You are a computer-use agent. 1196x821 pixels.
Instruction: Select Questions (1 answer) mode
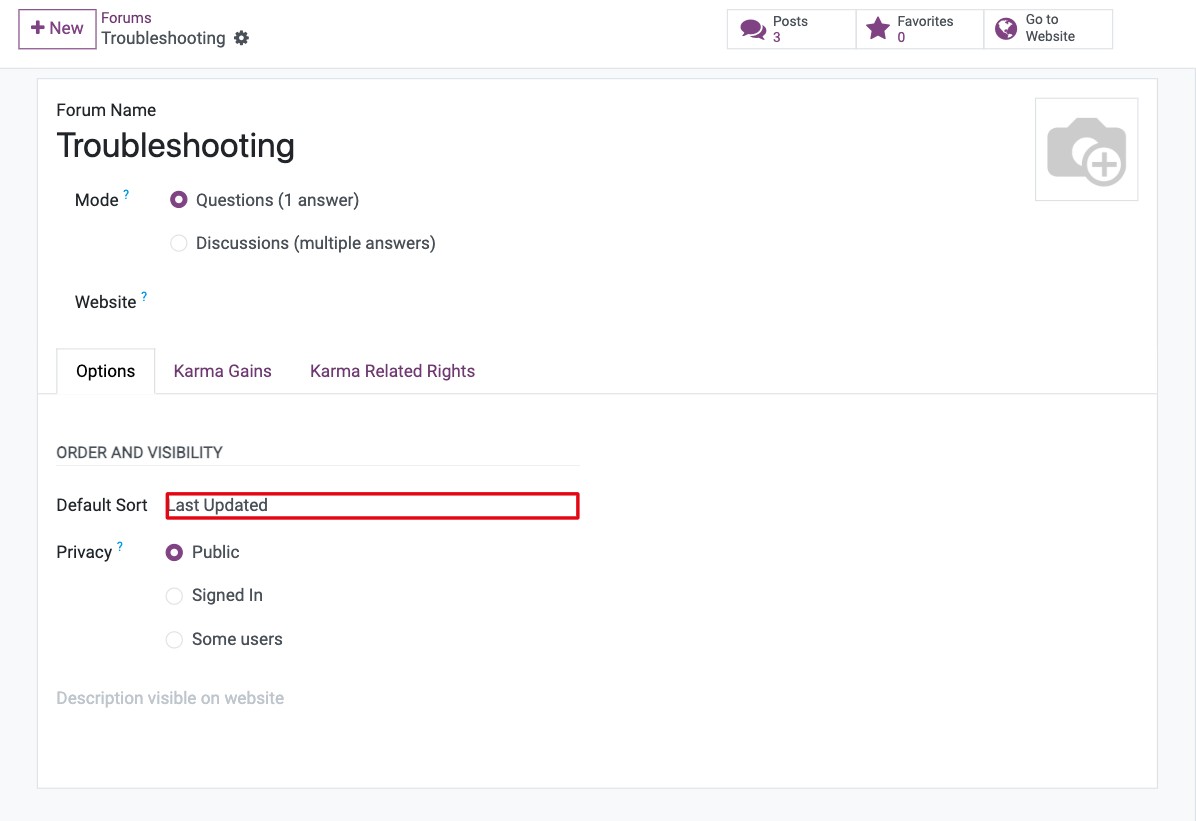click(178, 200)
